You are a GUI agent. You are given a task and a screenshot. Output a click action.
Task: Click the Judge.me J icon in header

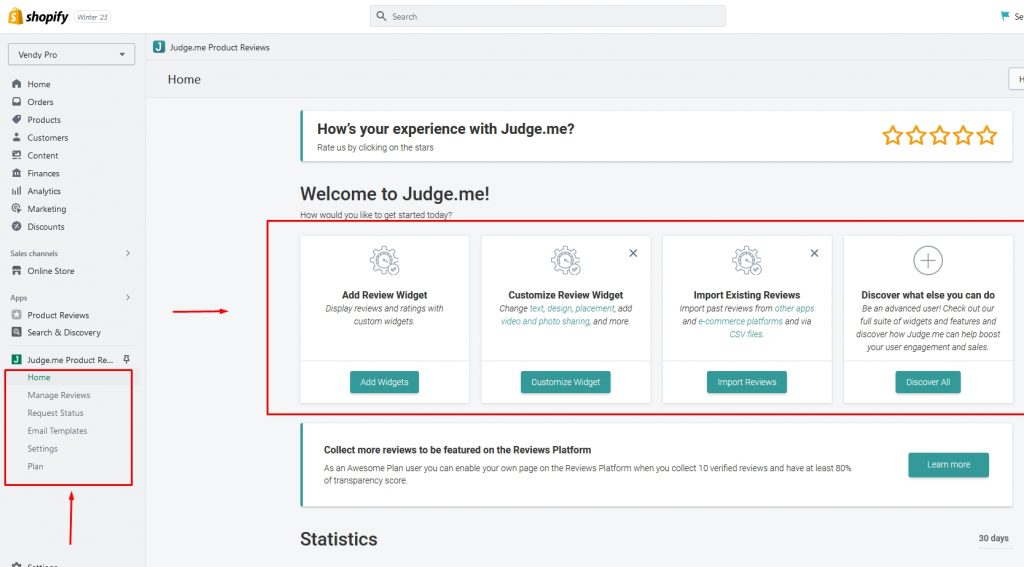click(x=159, y=46)
